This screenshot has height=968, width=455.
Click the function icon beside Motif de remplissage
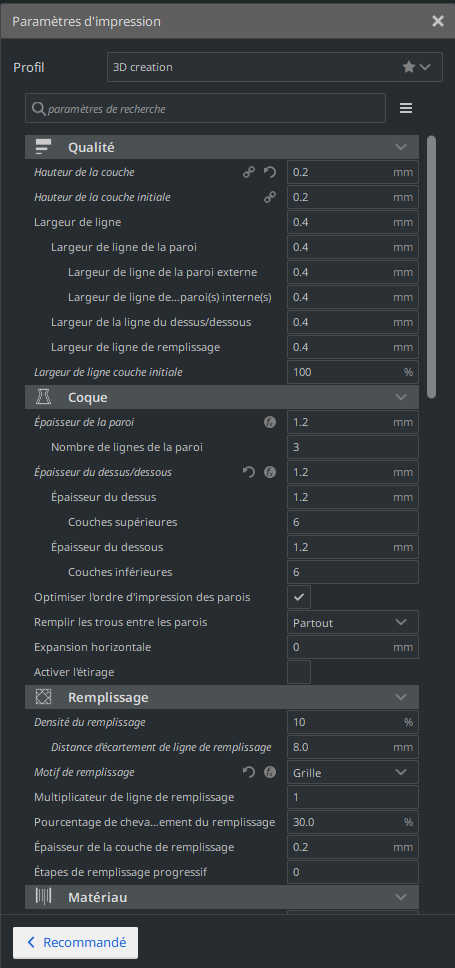pyautogui.click(x=270, y=772)
